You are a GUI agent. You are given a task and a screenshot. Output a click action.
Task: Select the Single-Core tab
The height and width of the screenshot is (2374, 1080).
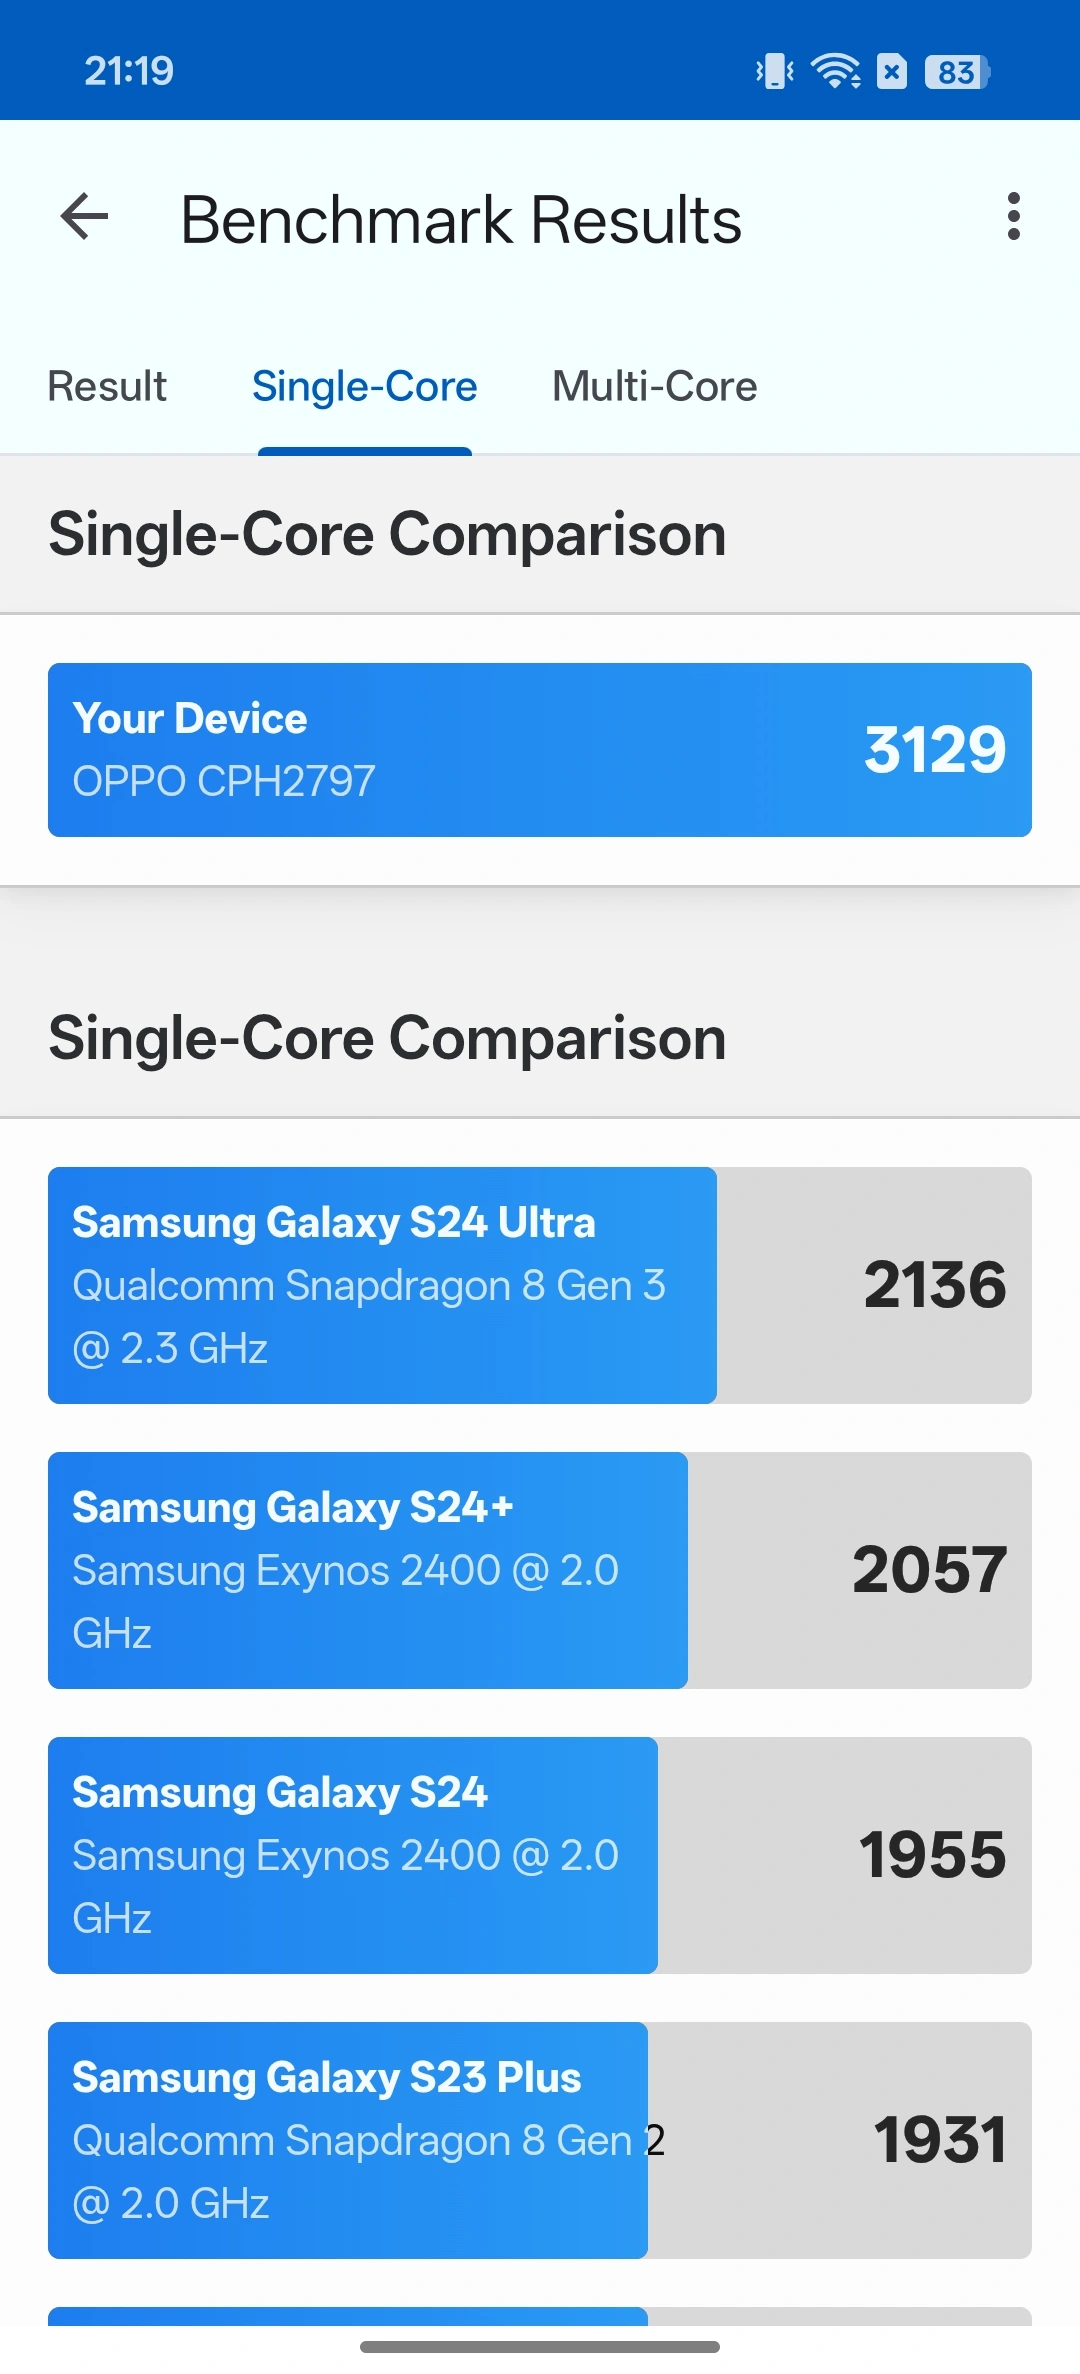(364, 386)
